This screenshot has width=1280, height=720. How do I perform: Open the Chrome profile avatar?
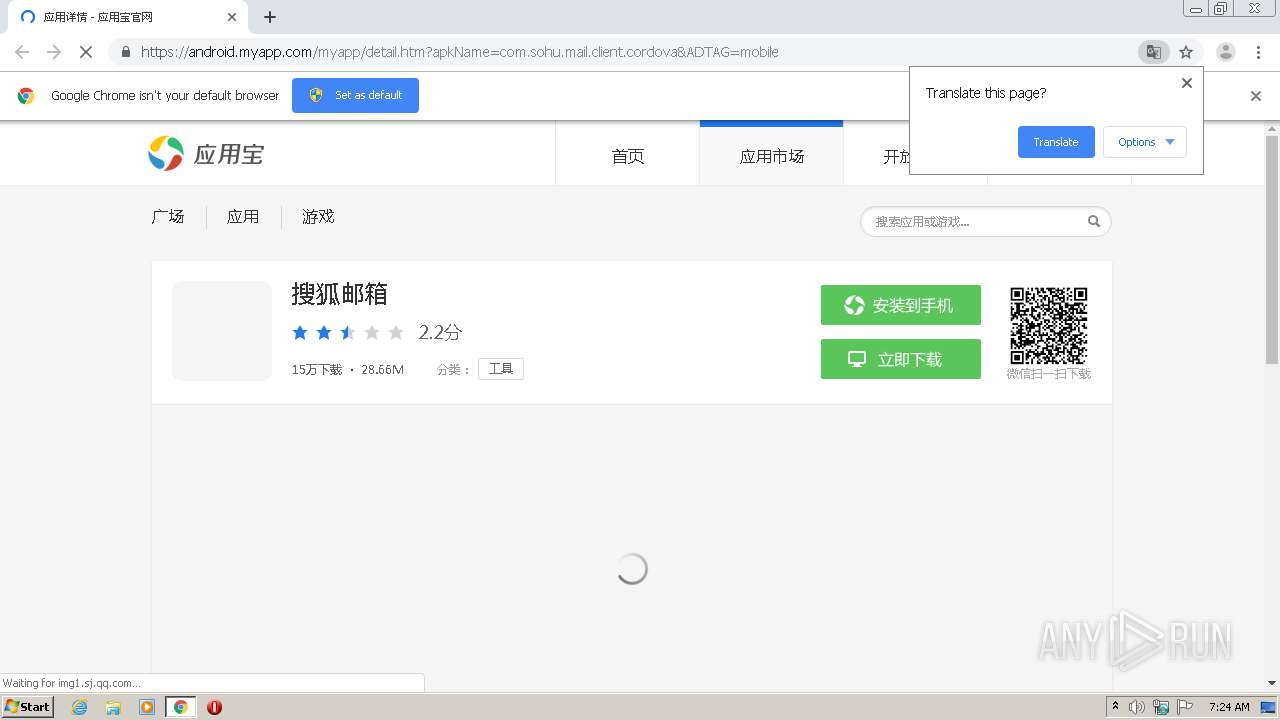coord(1226,52)
